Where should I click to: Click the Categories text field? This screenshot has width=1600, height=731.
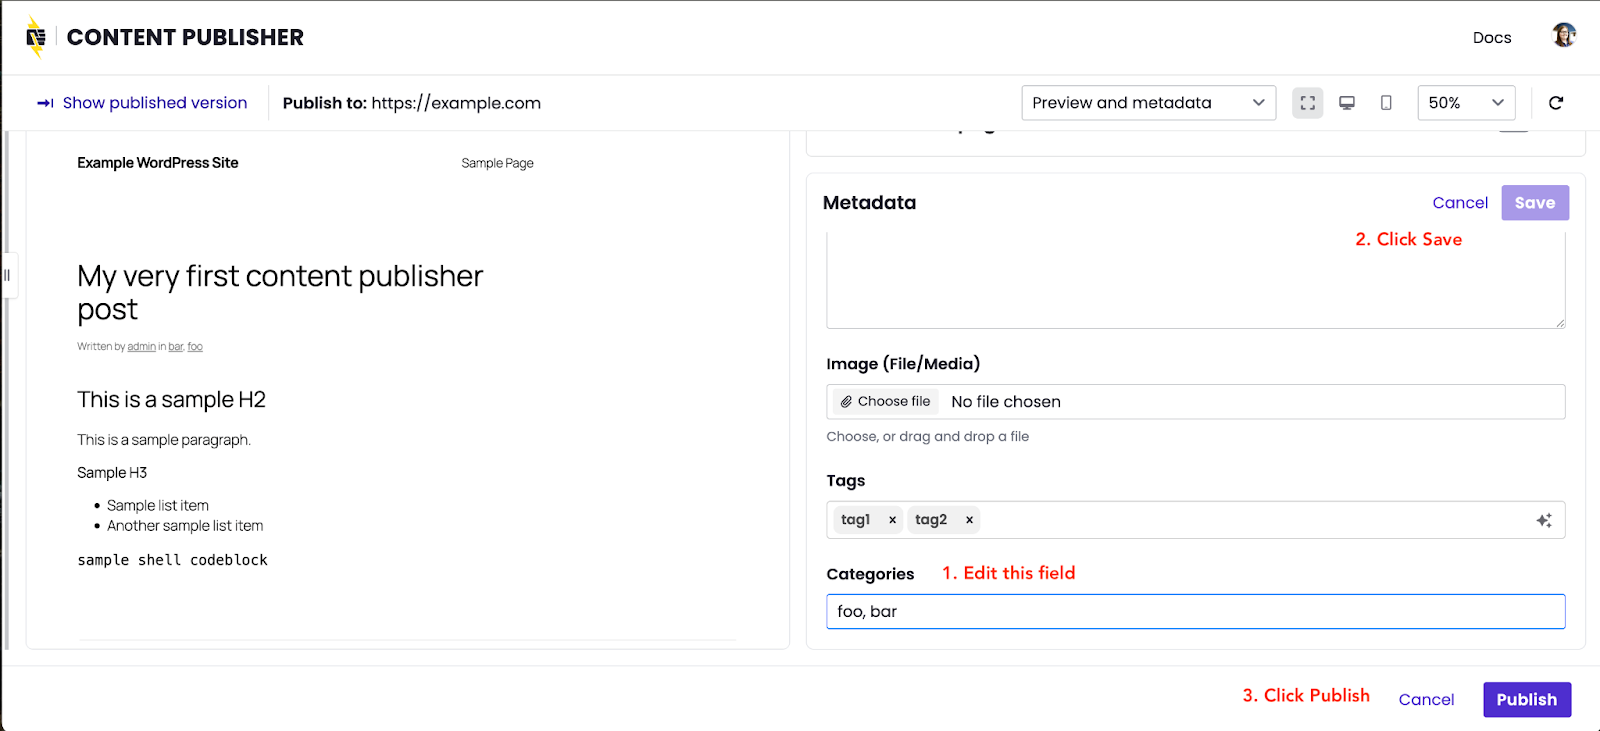[x=1195, y=612]
